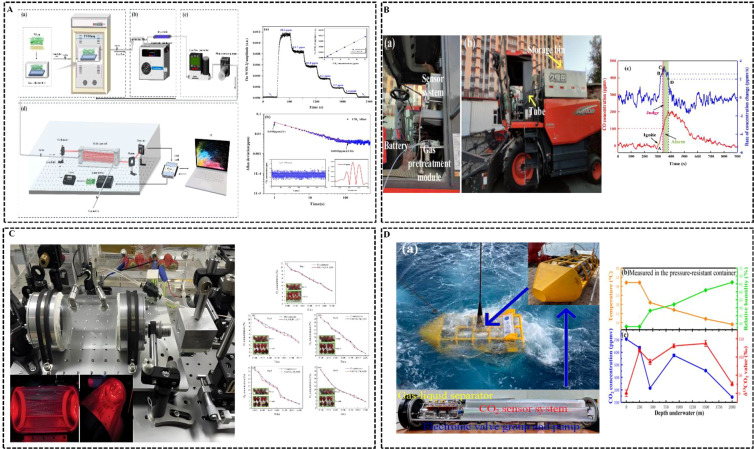Screen dimensions: 754x449
Task: Select the red cylindrical cell glow inset
Action: (44, 409)
